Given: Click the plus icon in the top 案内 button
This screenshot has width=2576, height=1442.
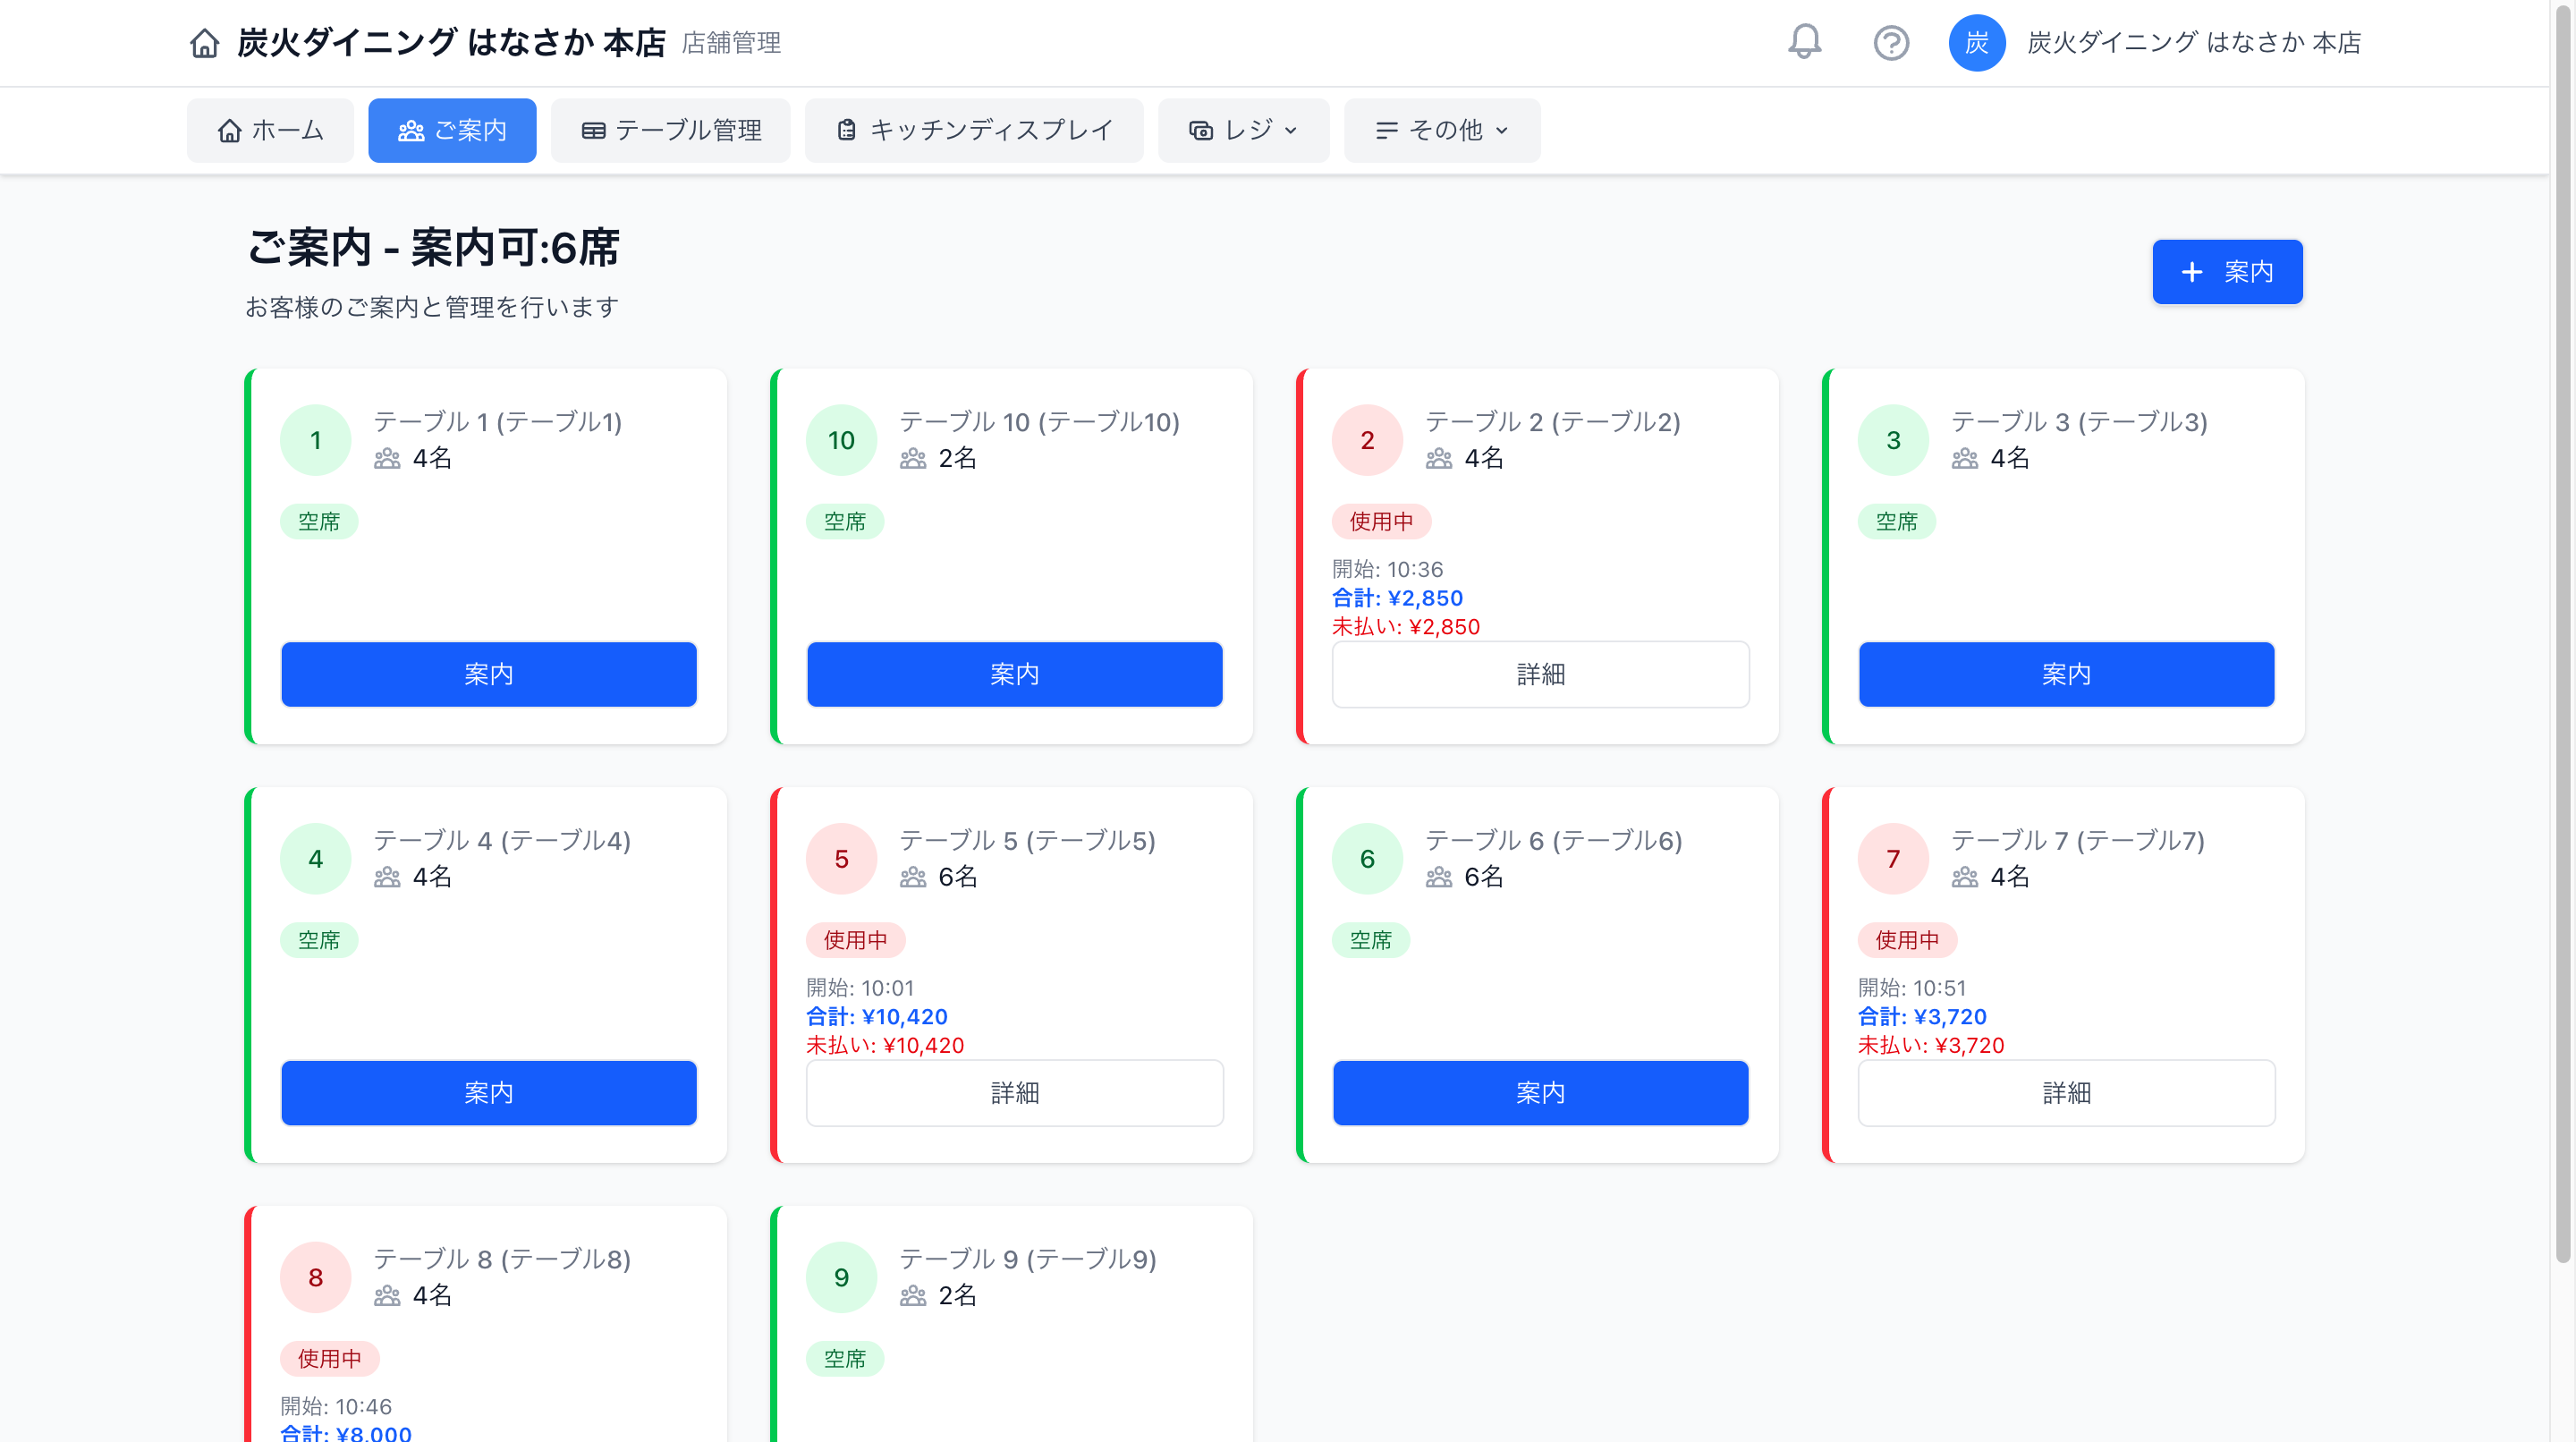Looking at the screenshot, I should point(2192,272).
